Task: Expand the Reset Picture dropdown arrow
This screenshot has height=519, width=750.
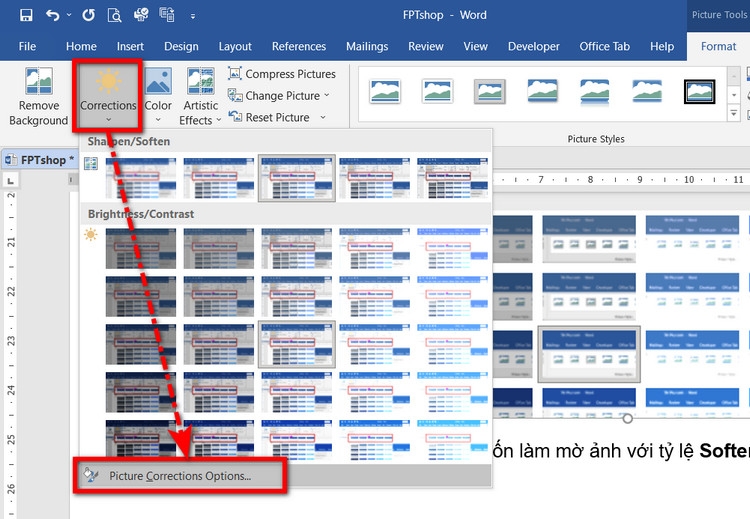Action: point(323,117)
